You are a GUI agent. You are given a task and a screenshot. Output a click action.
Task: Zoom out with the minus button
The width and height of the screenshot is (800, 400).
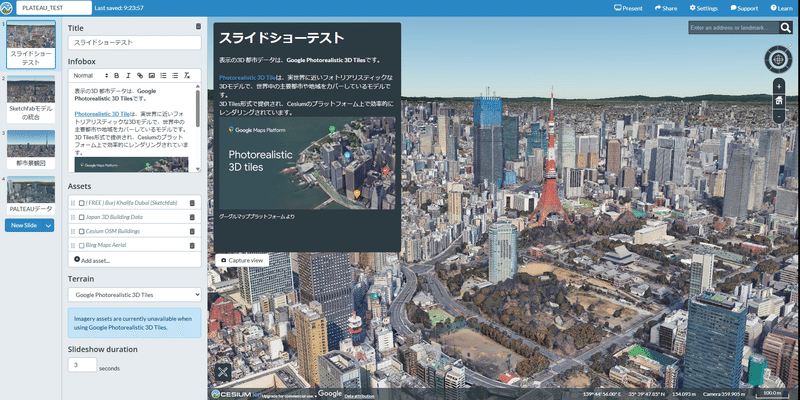coord(779,115)
